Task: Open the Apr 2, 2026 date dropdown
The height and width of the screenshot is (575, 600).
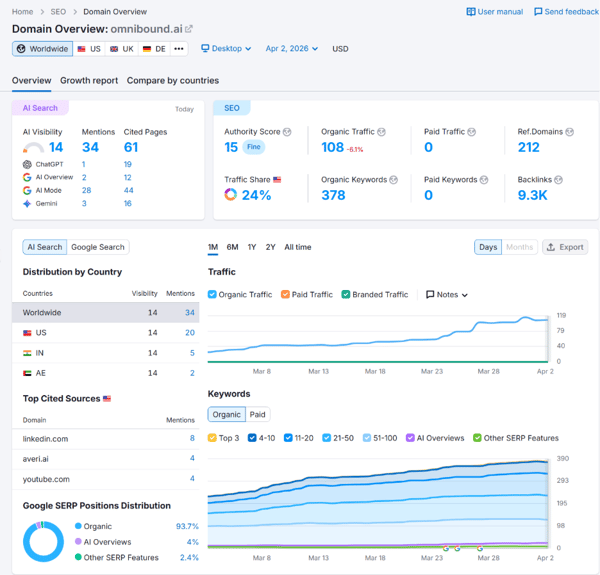Action: click(x=291, y=48)
